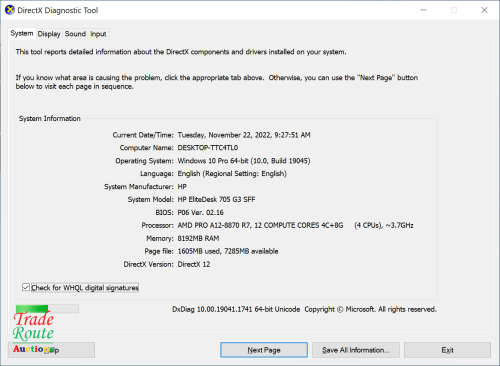Image resolution: width=500 pixels, height=366 pixels.
Task: Click the Exit button
Action: click(x=447, y=350)
